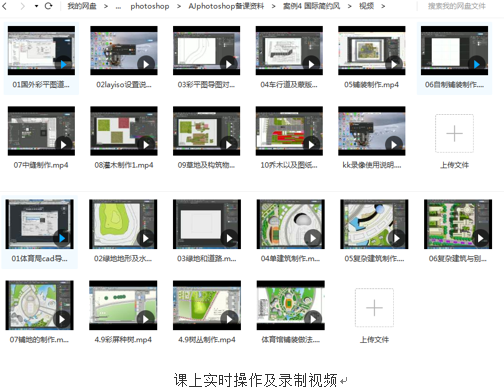Play the 05铺装制作.mp4 video
This screenshot has width=504, height=392.
coord(394,64)
